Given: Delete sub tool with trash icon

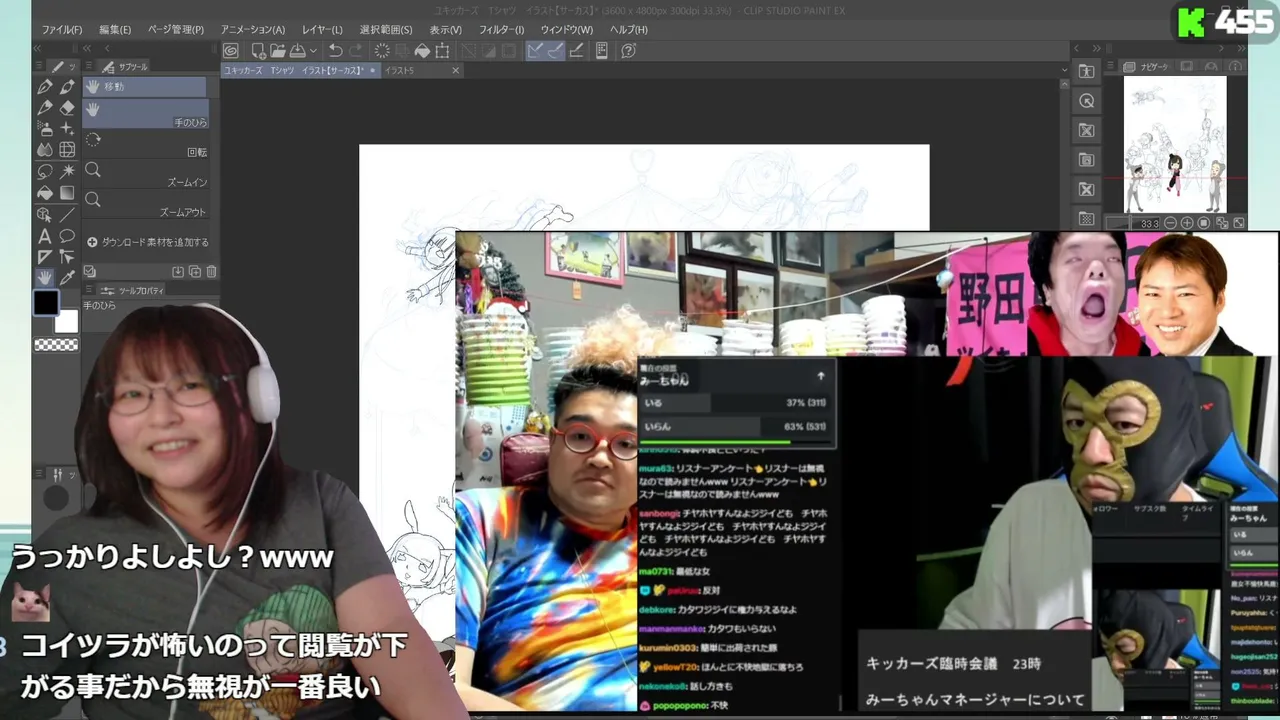Looking at the screenshot, I should 211,271.
